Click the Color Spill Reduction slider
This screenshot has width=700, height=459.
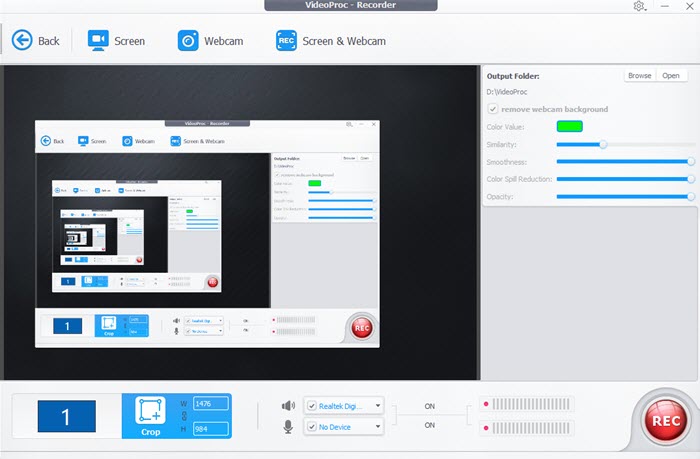[x=625, y=179]
